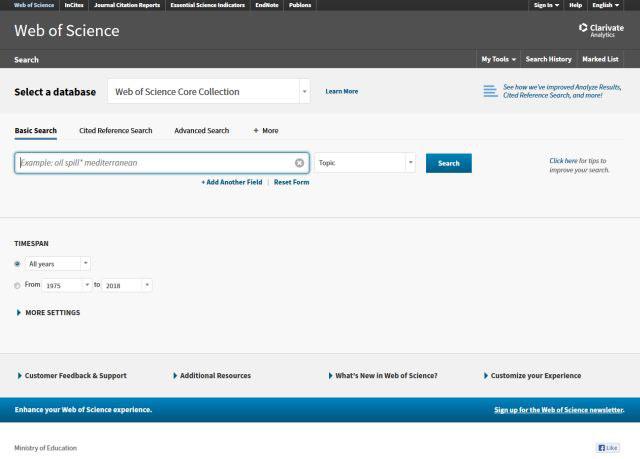The width and height of the screenshot is (640, 459).
Task: Expand MORE SETTINGS section
Action: [x=48, y=313]
